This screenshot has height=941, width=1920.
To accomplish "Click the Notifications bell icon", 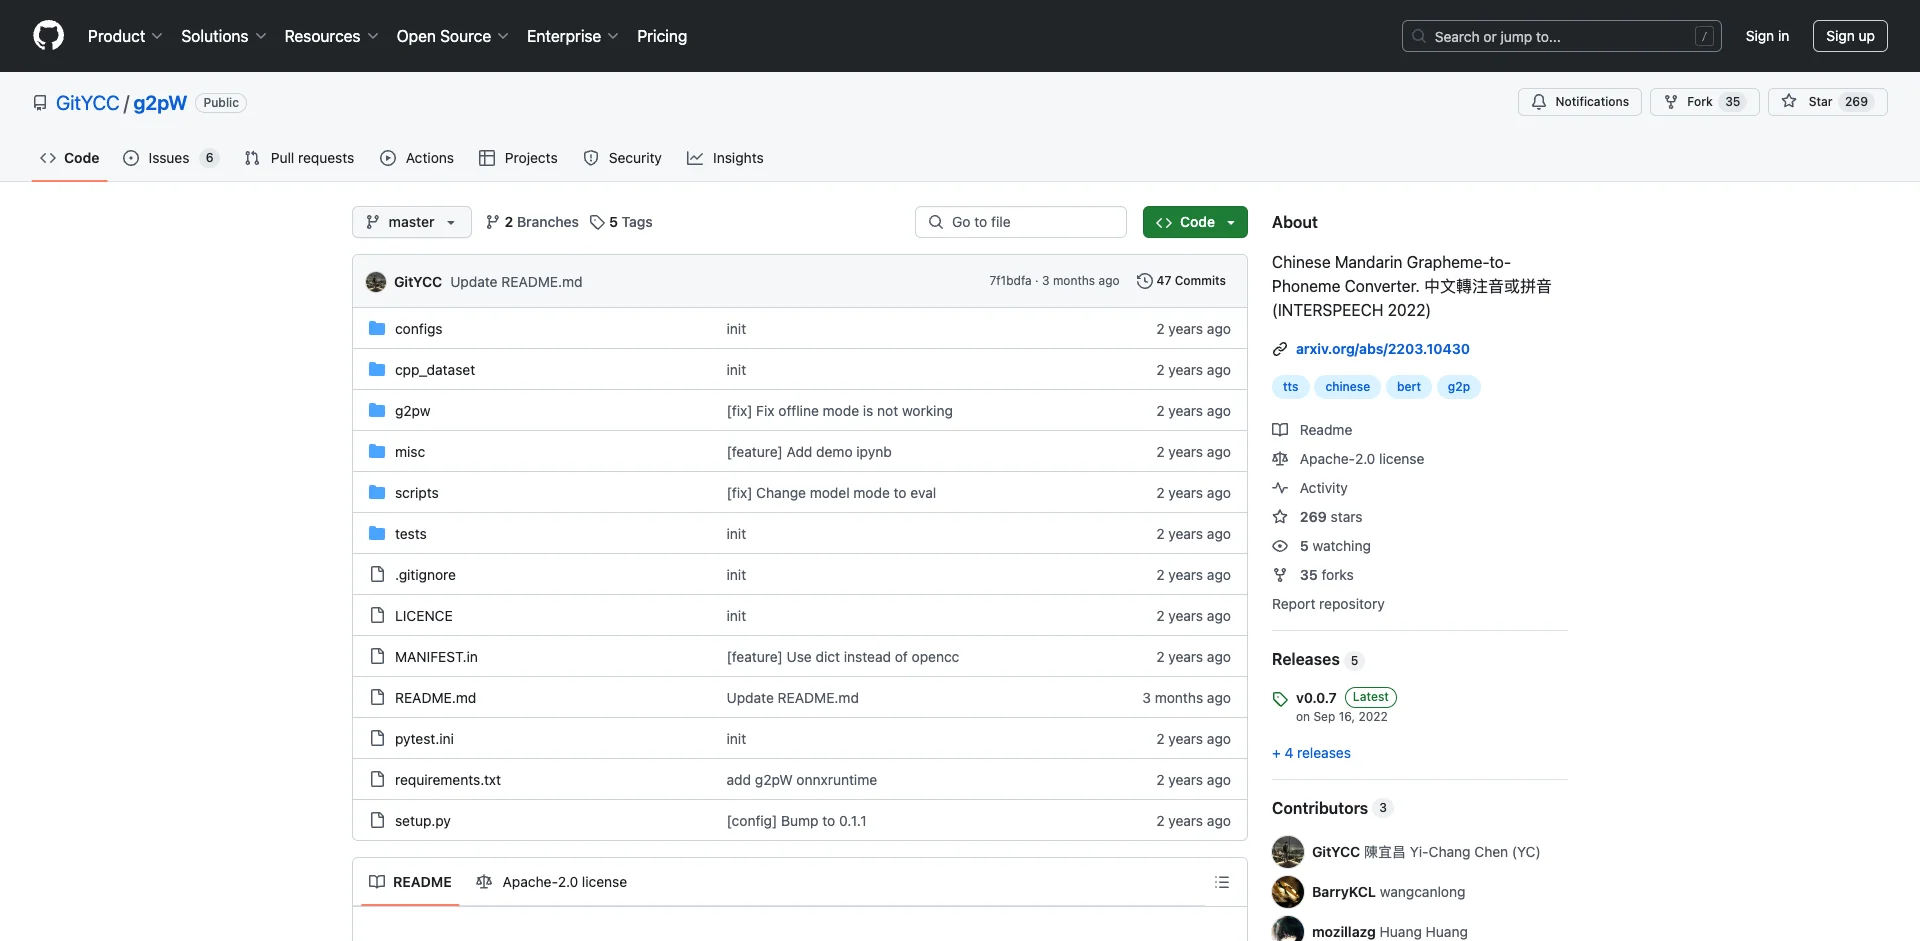I will click(x=1539, y=102).
